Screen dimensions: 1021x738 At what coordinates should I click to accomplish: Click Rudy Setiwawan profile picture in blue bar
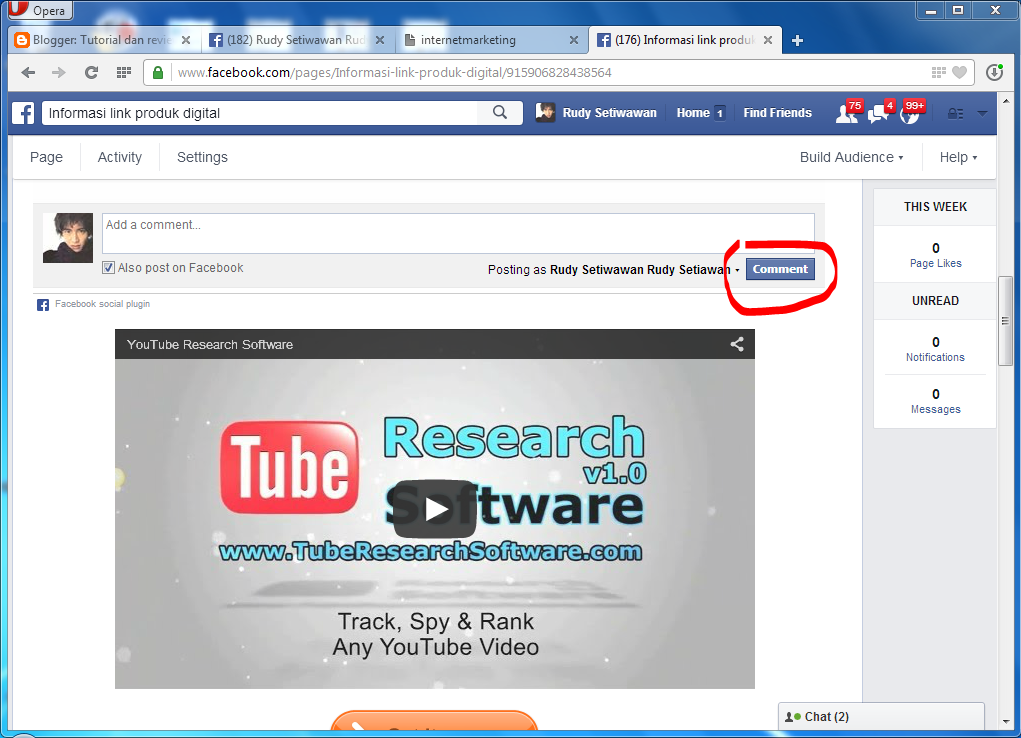(545, 113)
